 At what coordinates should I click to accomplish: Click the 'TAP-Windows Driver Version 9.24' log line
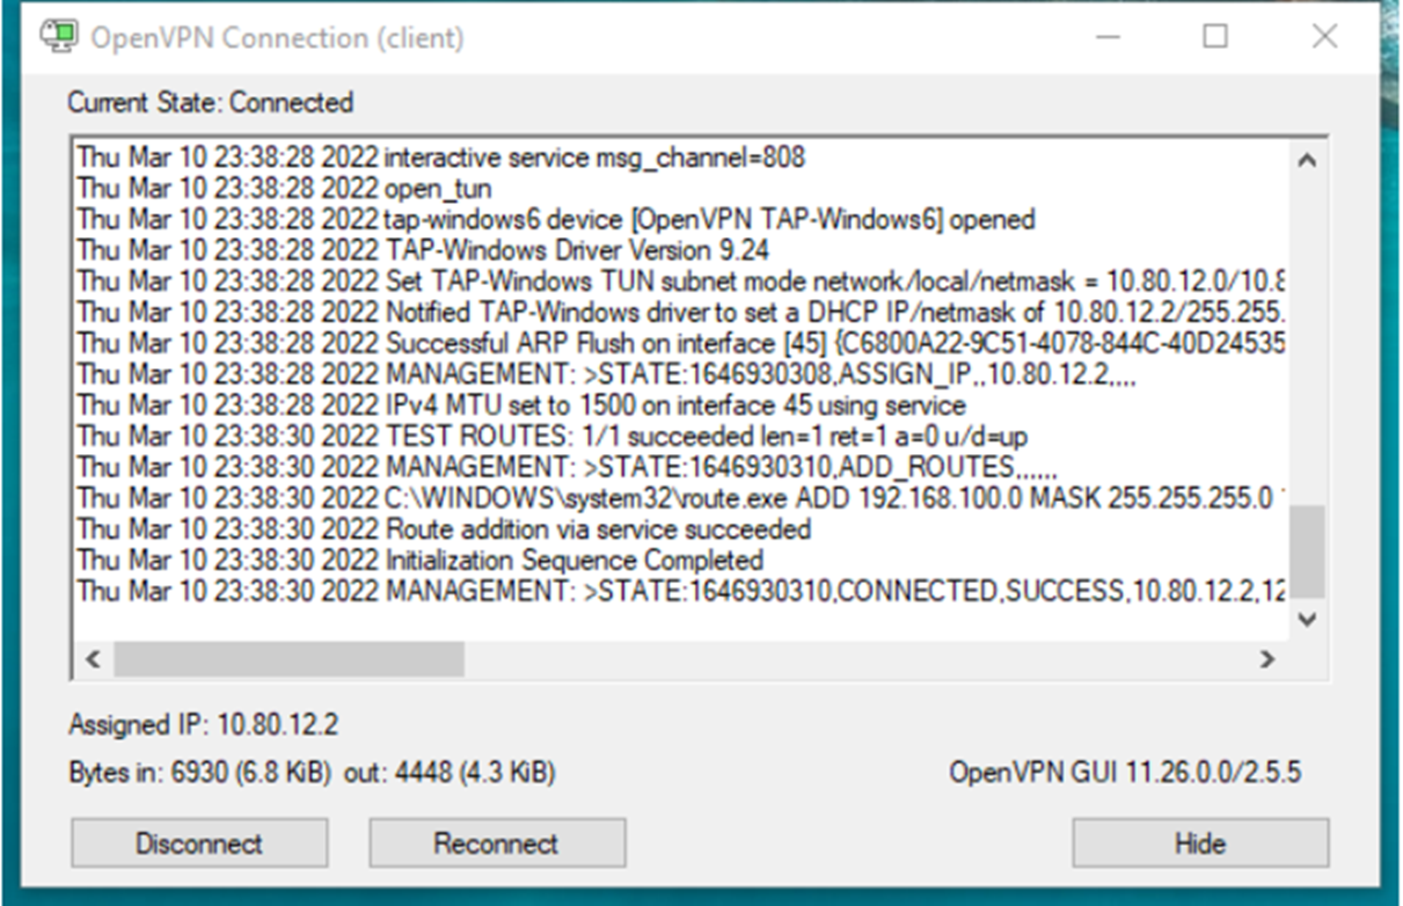577,250
